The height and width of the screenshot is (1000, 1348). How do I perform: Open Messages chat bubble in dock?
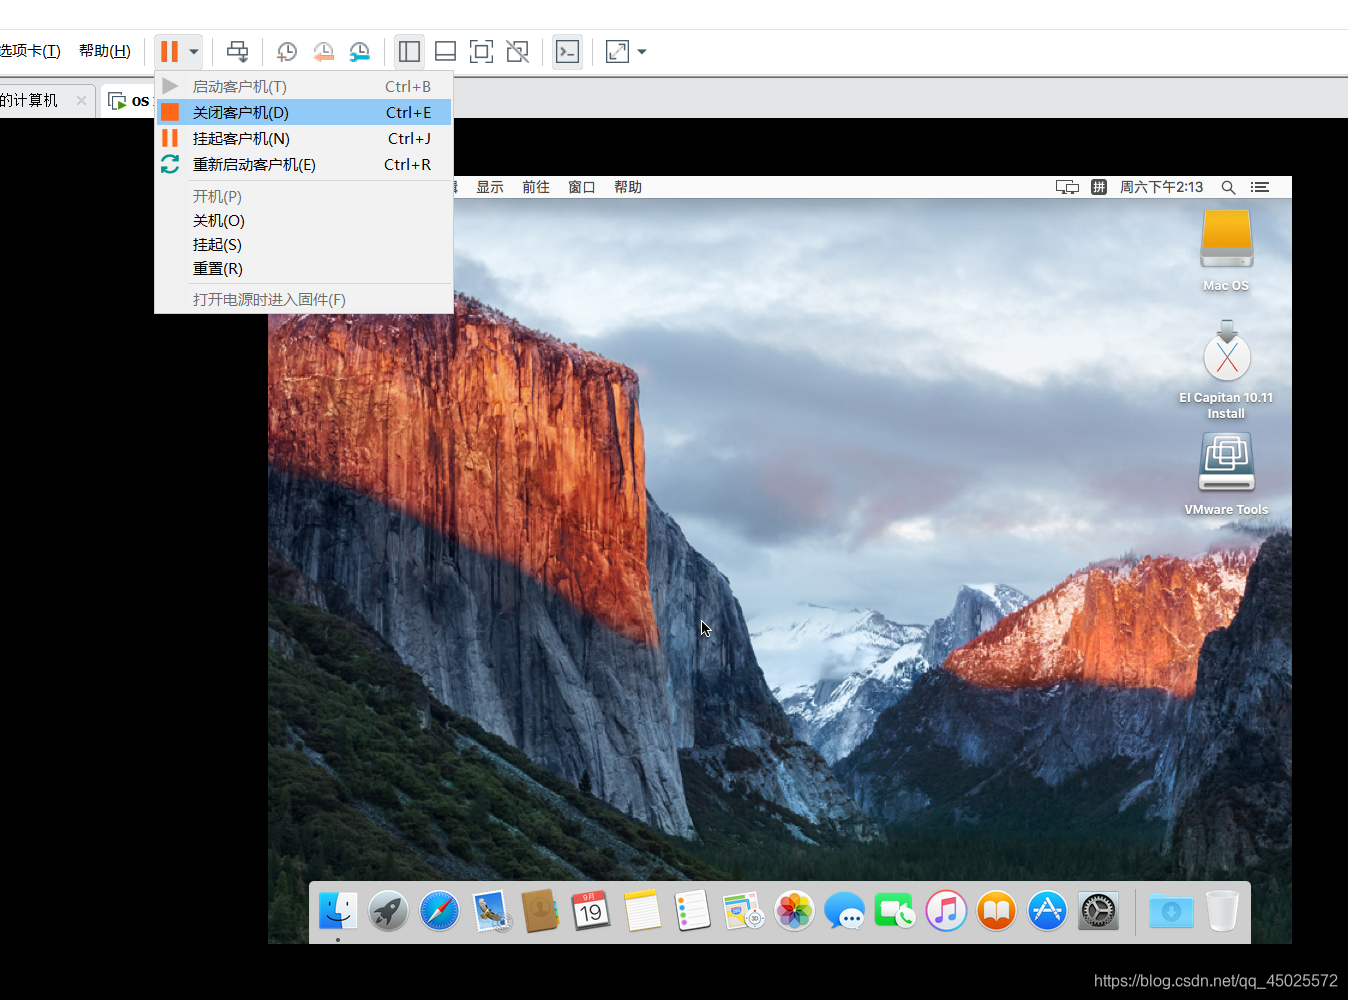pyautogui.click(x=845, y=911)
